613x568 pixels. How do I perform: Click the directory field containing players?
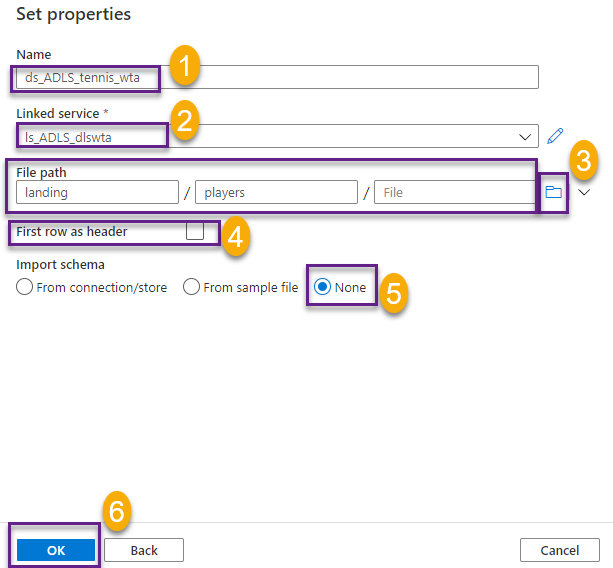tap(276, 192)
